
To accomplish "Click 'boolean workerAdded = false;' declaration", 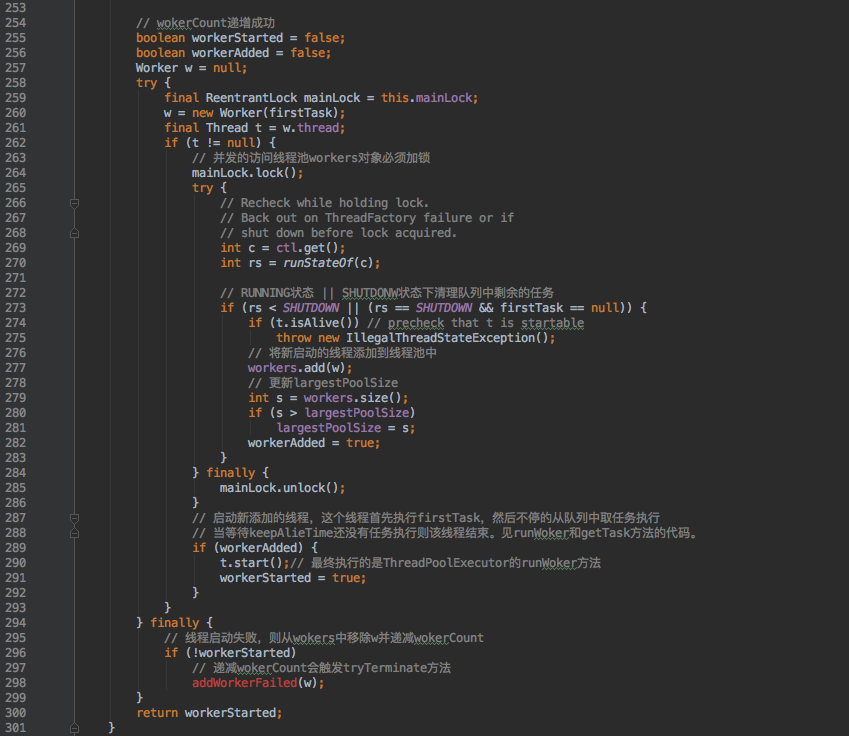I will coord(233,53).
